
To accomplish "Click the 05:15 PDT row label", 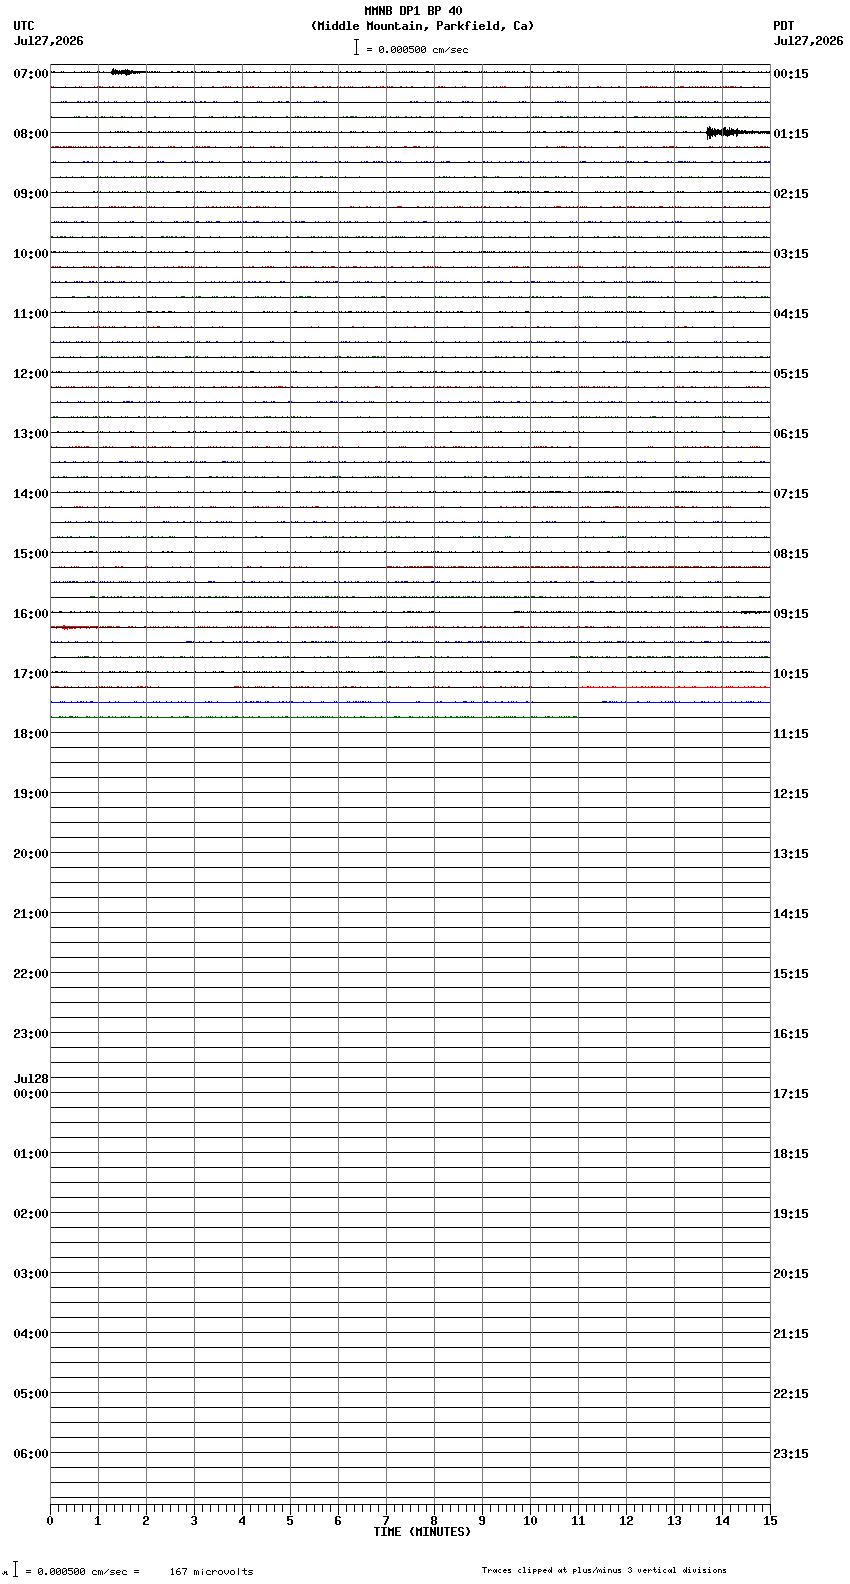I will coord(791,374).
